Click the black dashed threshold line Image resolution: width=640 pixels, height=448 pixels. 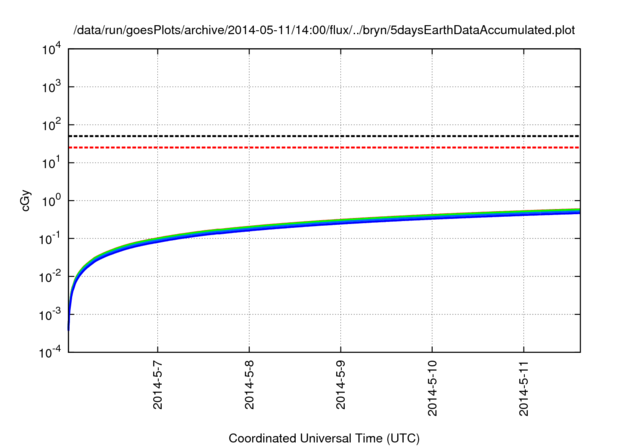pos(324,136)
